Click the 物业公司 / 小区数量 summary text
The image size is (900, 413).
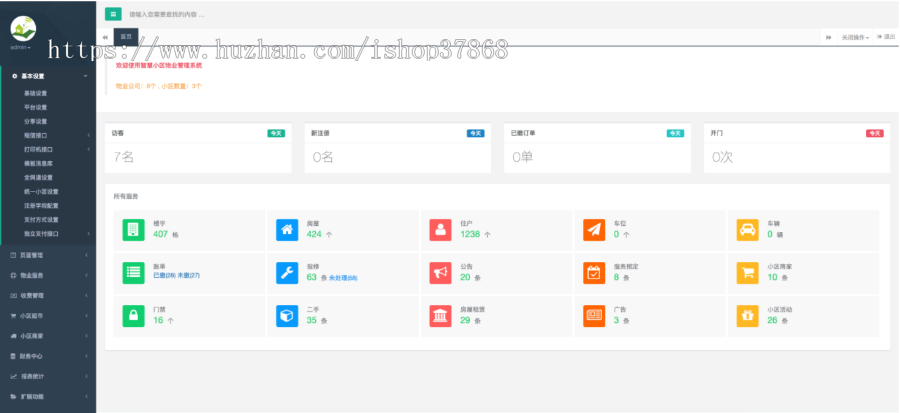click(x=158, y=86)
